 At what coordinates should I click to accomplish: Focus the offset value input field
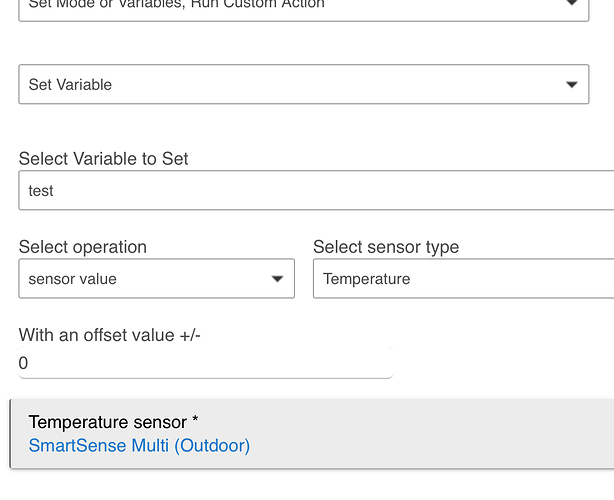point(205,364)
